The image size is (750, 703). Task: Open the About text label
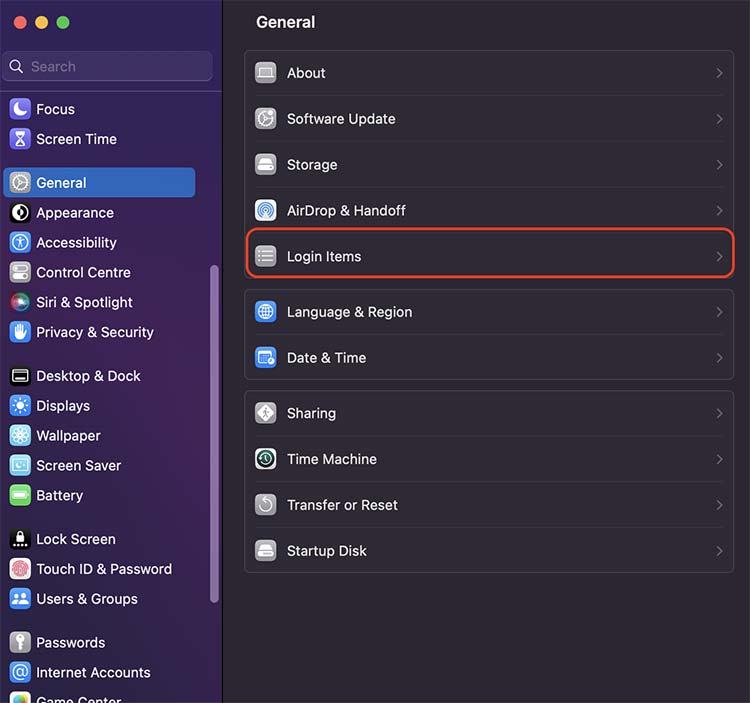point(306,73)
